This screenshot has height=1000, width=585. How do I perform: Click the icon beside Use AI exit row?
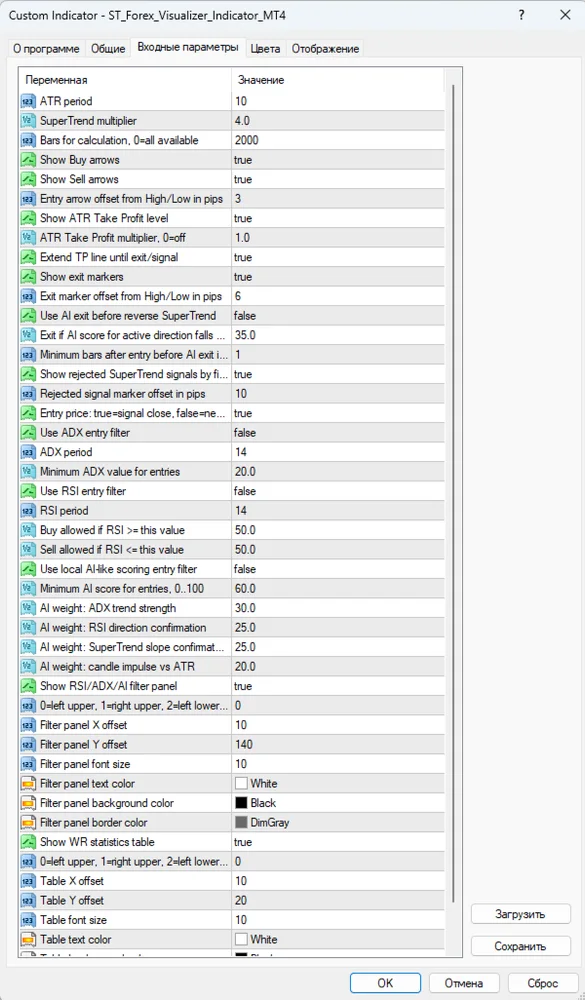point(28,316)
